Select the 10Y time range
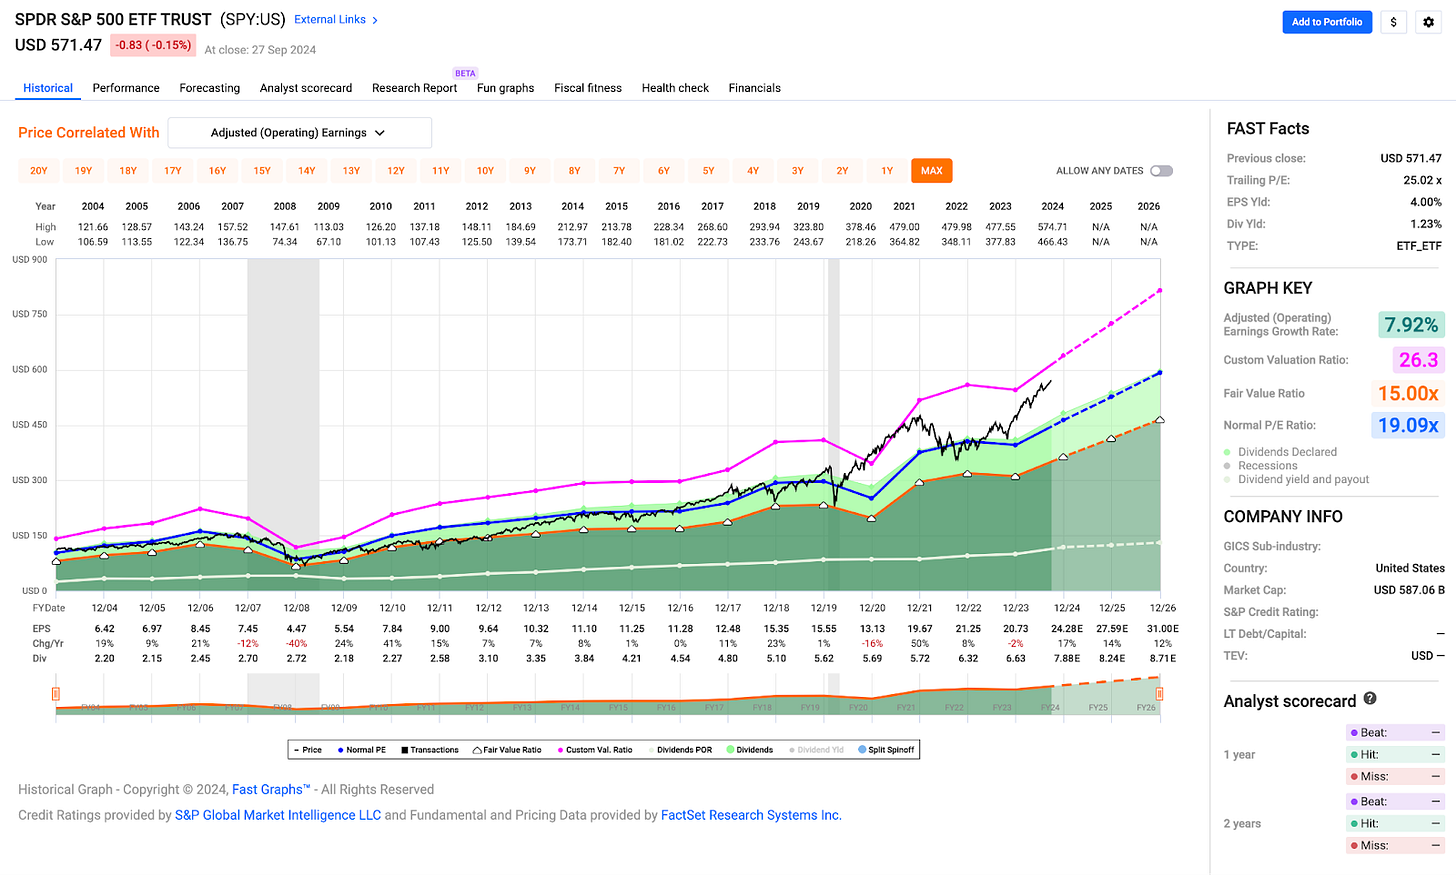The height and width of the screenshot is (875, 1456). [485, 171]
